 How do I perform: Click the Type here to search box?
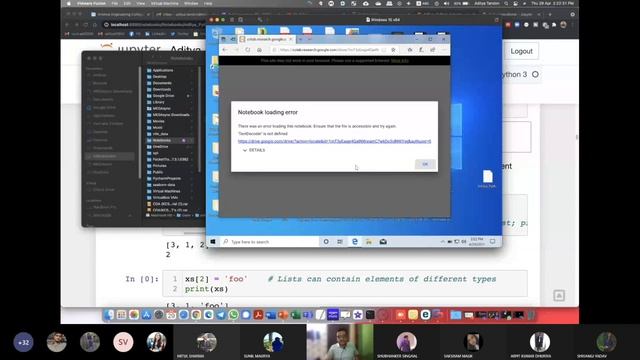[269, 242]
